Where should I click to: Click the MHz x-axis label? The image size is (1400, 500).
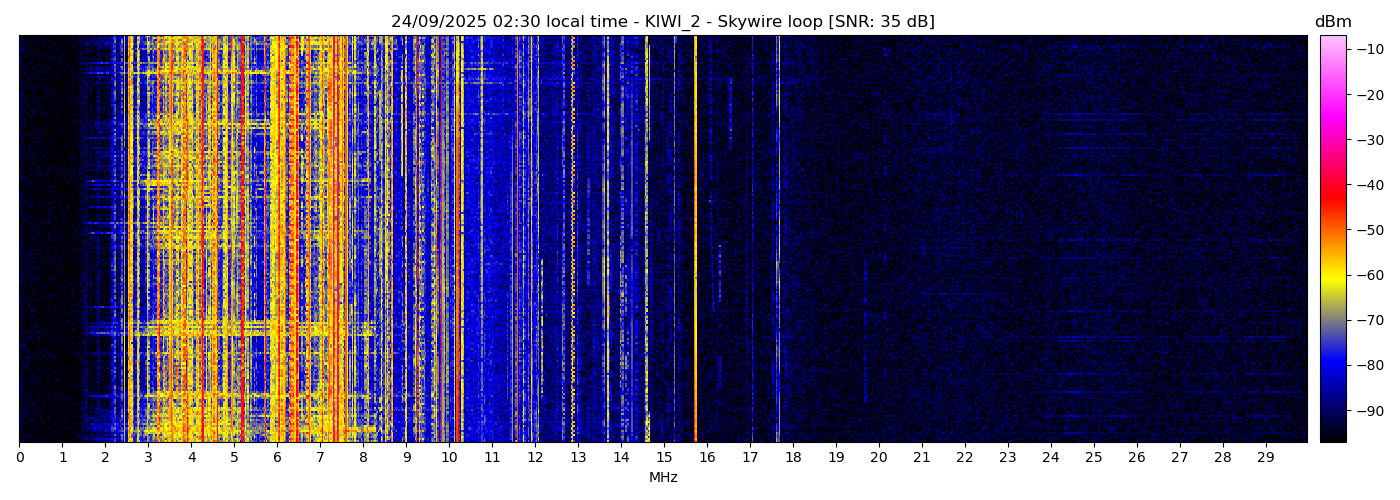click(x=663, y=478)
